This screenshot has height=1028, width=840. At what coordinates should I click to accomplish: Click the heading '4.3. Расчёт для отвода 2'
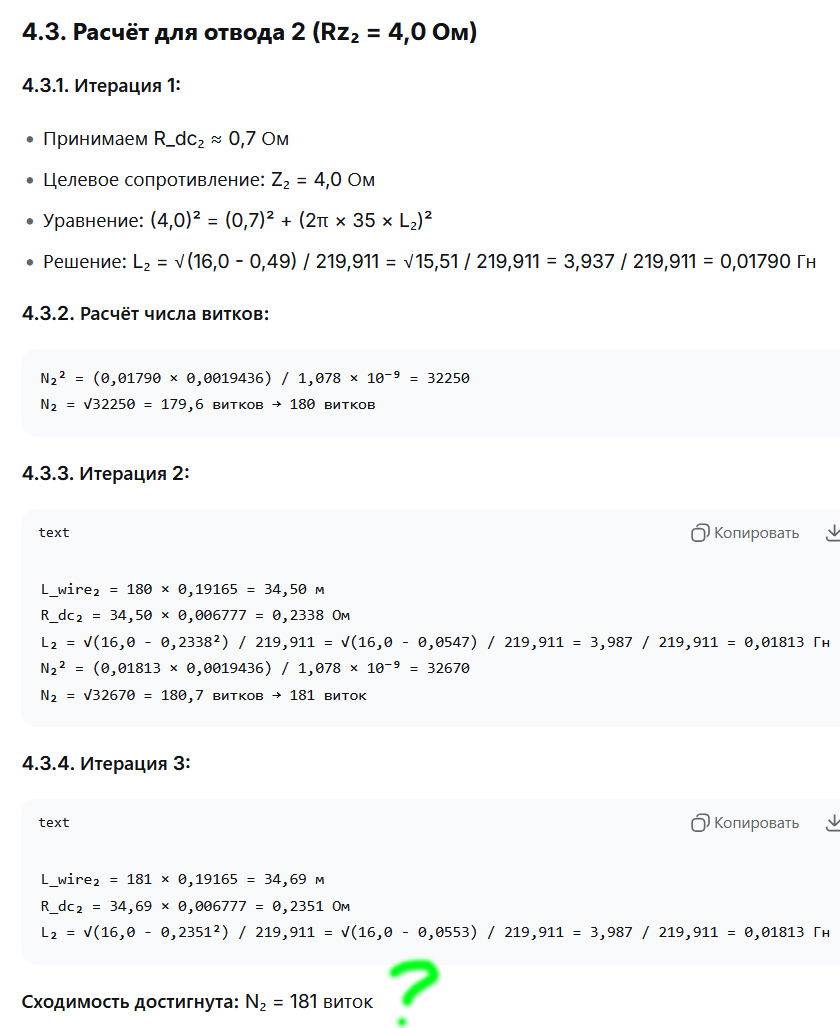coord(249,32)
